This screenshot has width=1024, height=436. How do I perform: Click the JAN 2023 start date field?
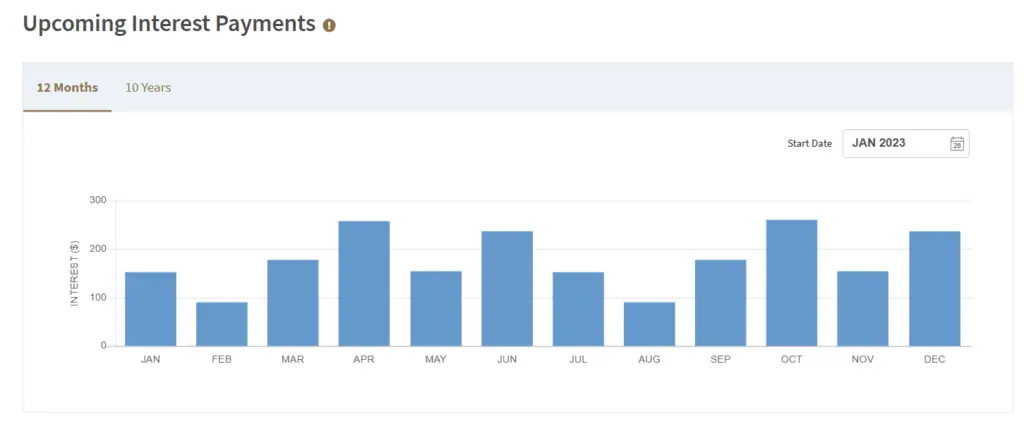[x=906, y=144]
